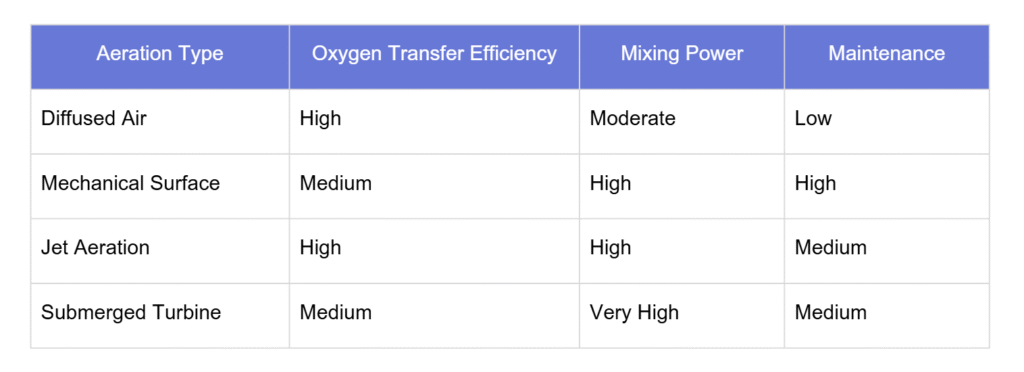Click Diffused Air's High oxygen efficiency cell
Screen dimensions: 1024x372
coord(434,121)
